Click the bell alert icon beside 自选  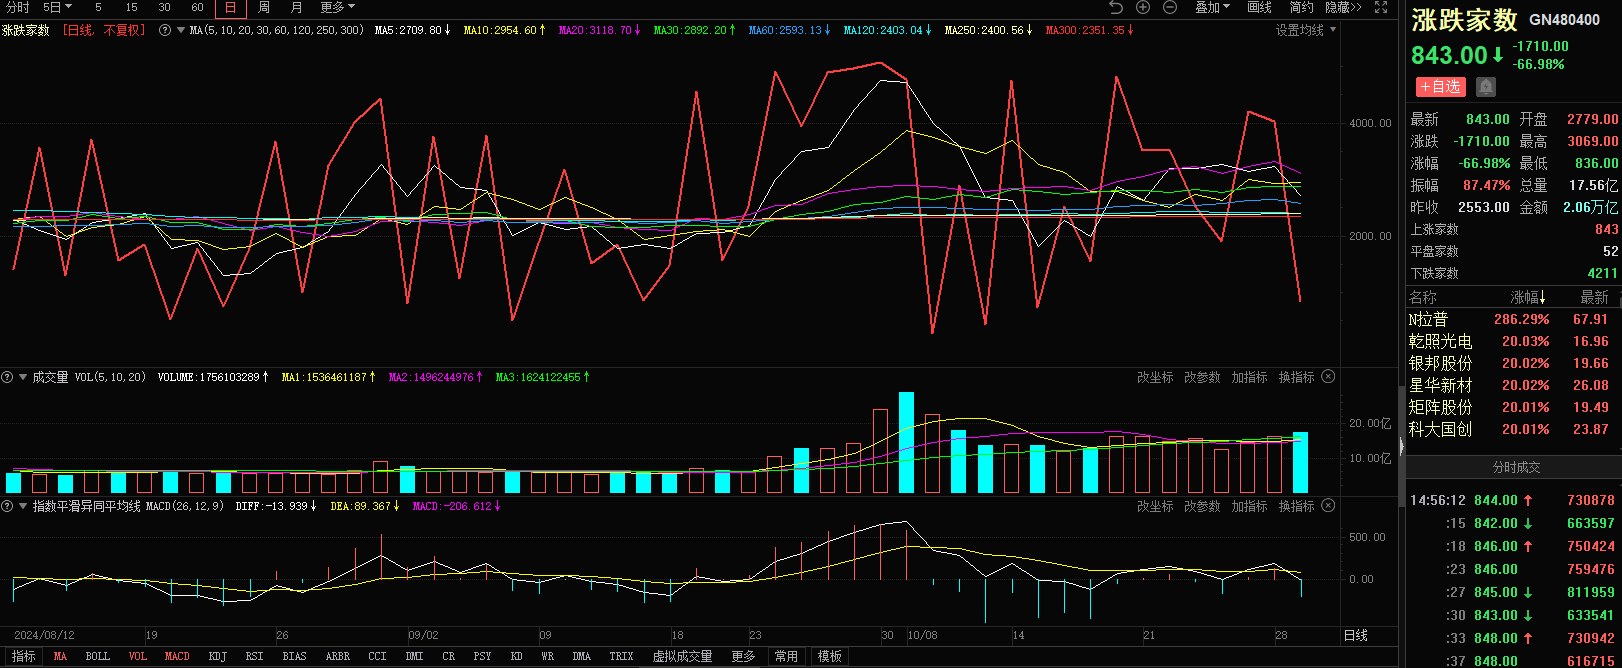pos(1486,87)
